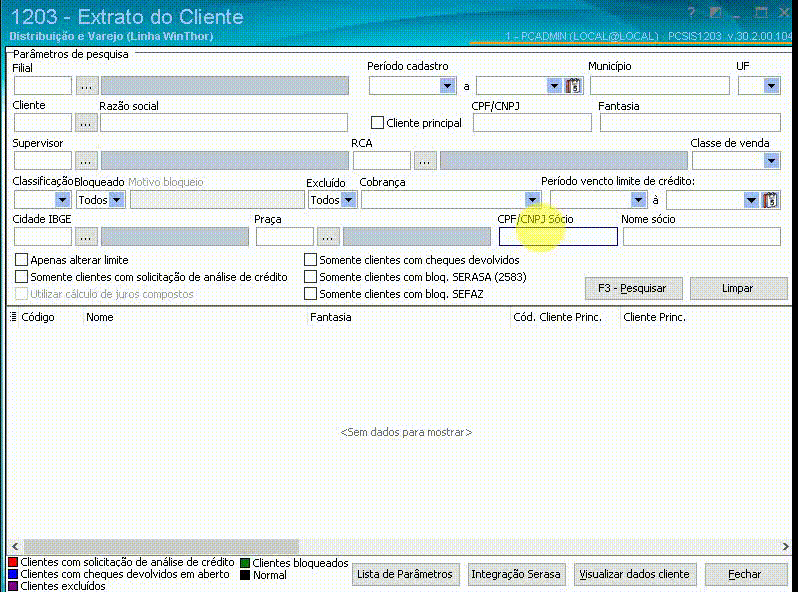Screen dimensions: 798x592
Task: Click the Limpar button
Action: [x=738, y=289]
